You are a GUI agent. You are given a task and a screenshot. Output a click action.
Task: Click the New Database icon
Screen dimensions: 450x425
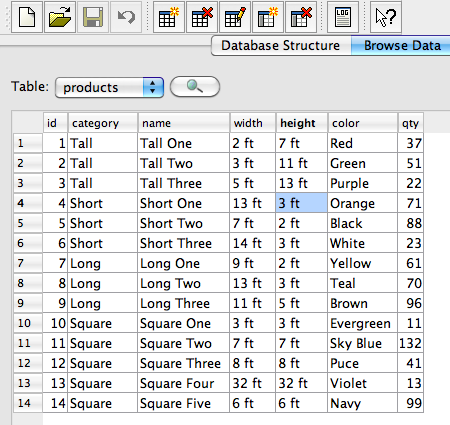click(27, 17)
